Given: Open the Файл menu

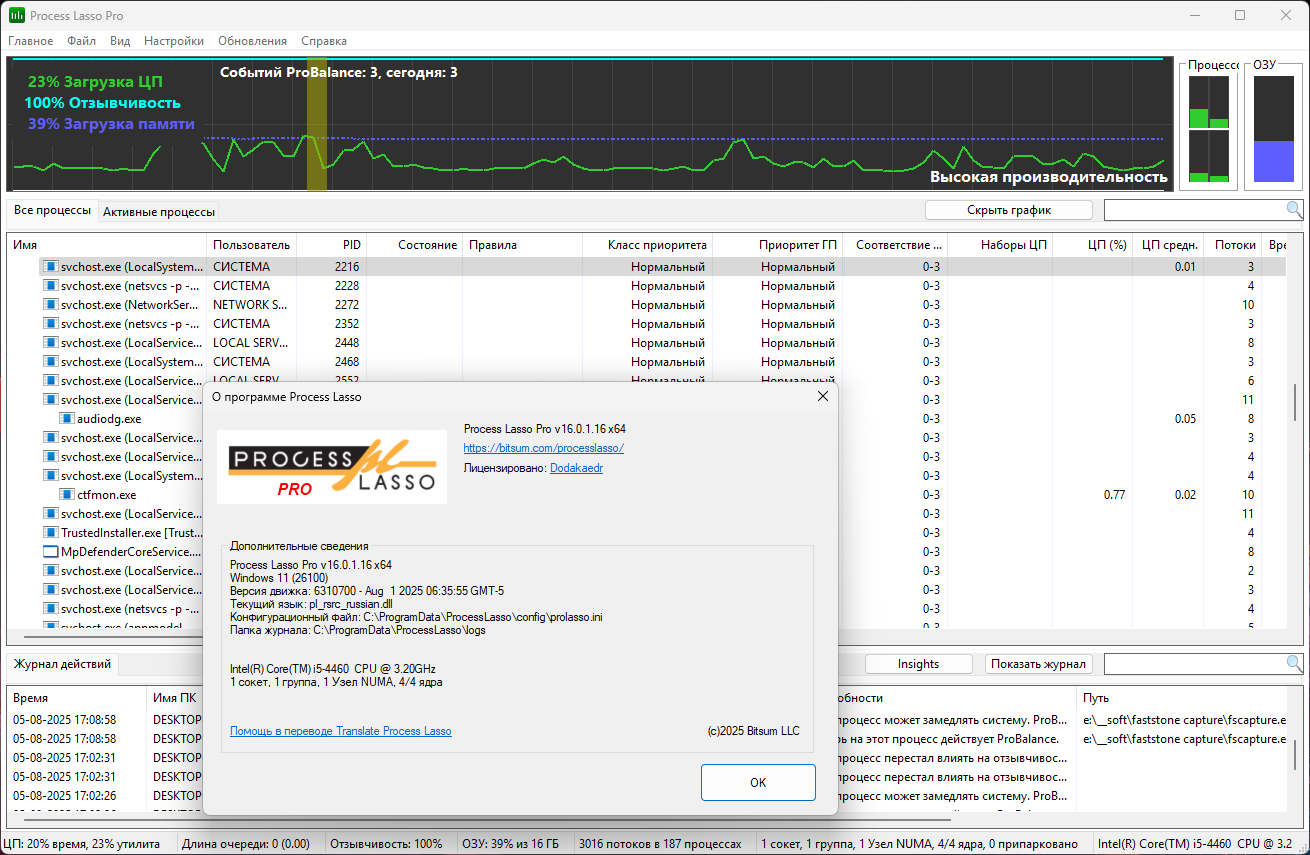Looking at the screenshot, I should (82, 41).
